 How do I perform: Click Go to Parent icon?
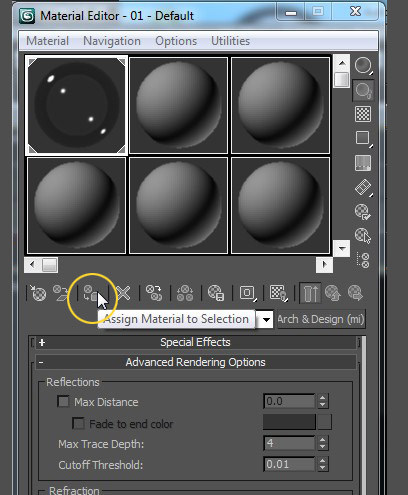pos(333,293)
